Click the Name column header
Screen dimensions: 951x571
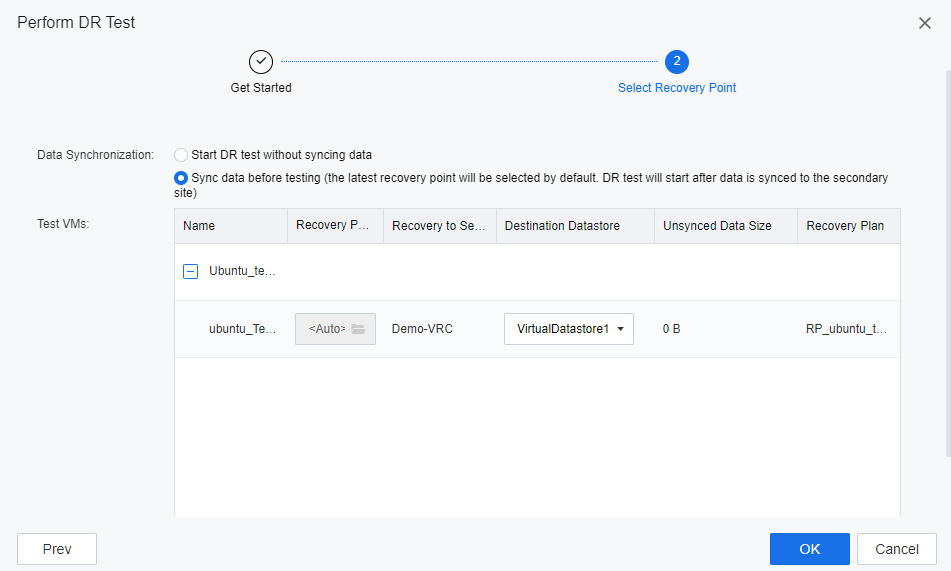[199, 226]
